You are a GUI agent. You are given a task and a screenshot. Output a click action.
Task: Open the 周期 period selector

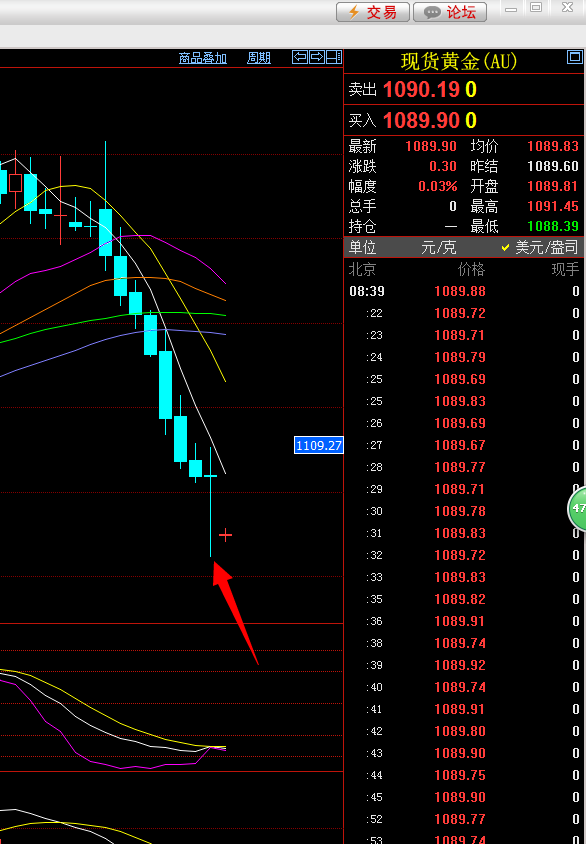pos(259,58)
